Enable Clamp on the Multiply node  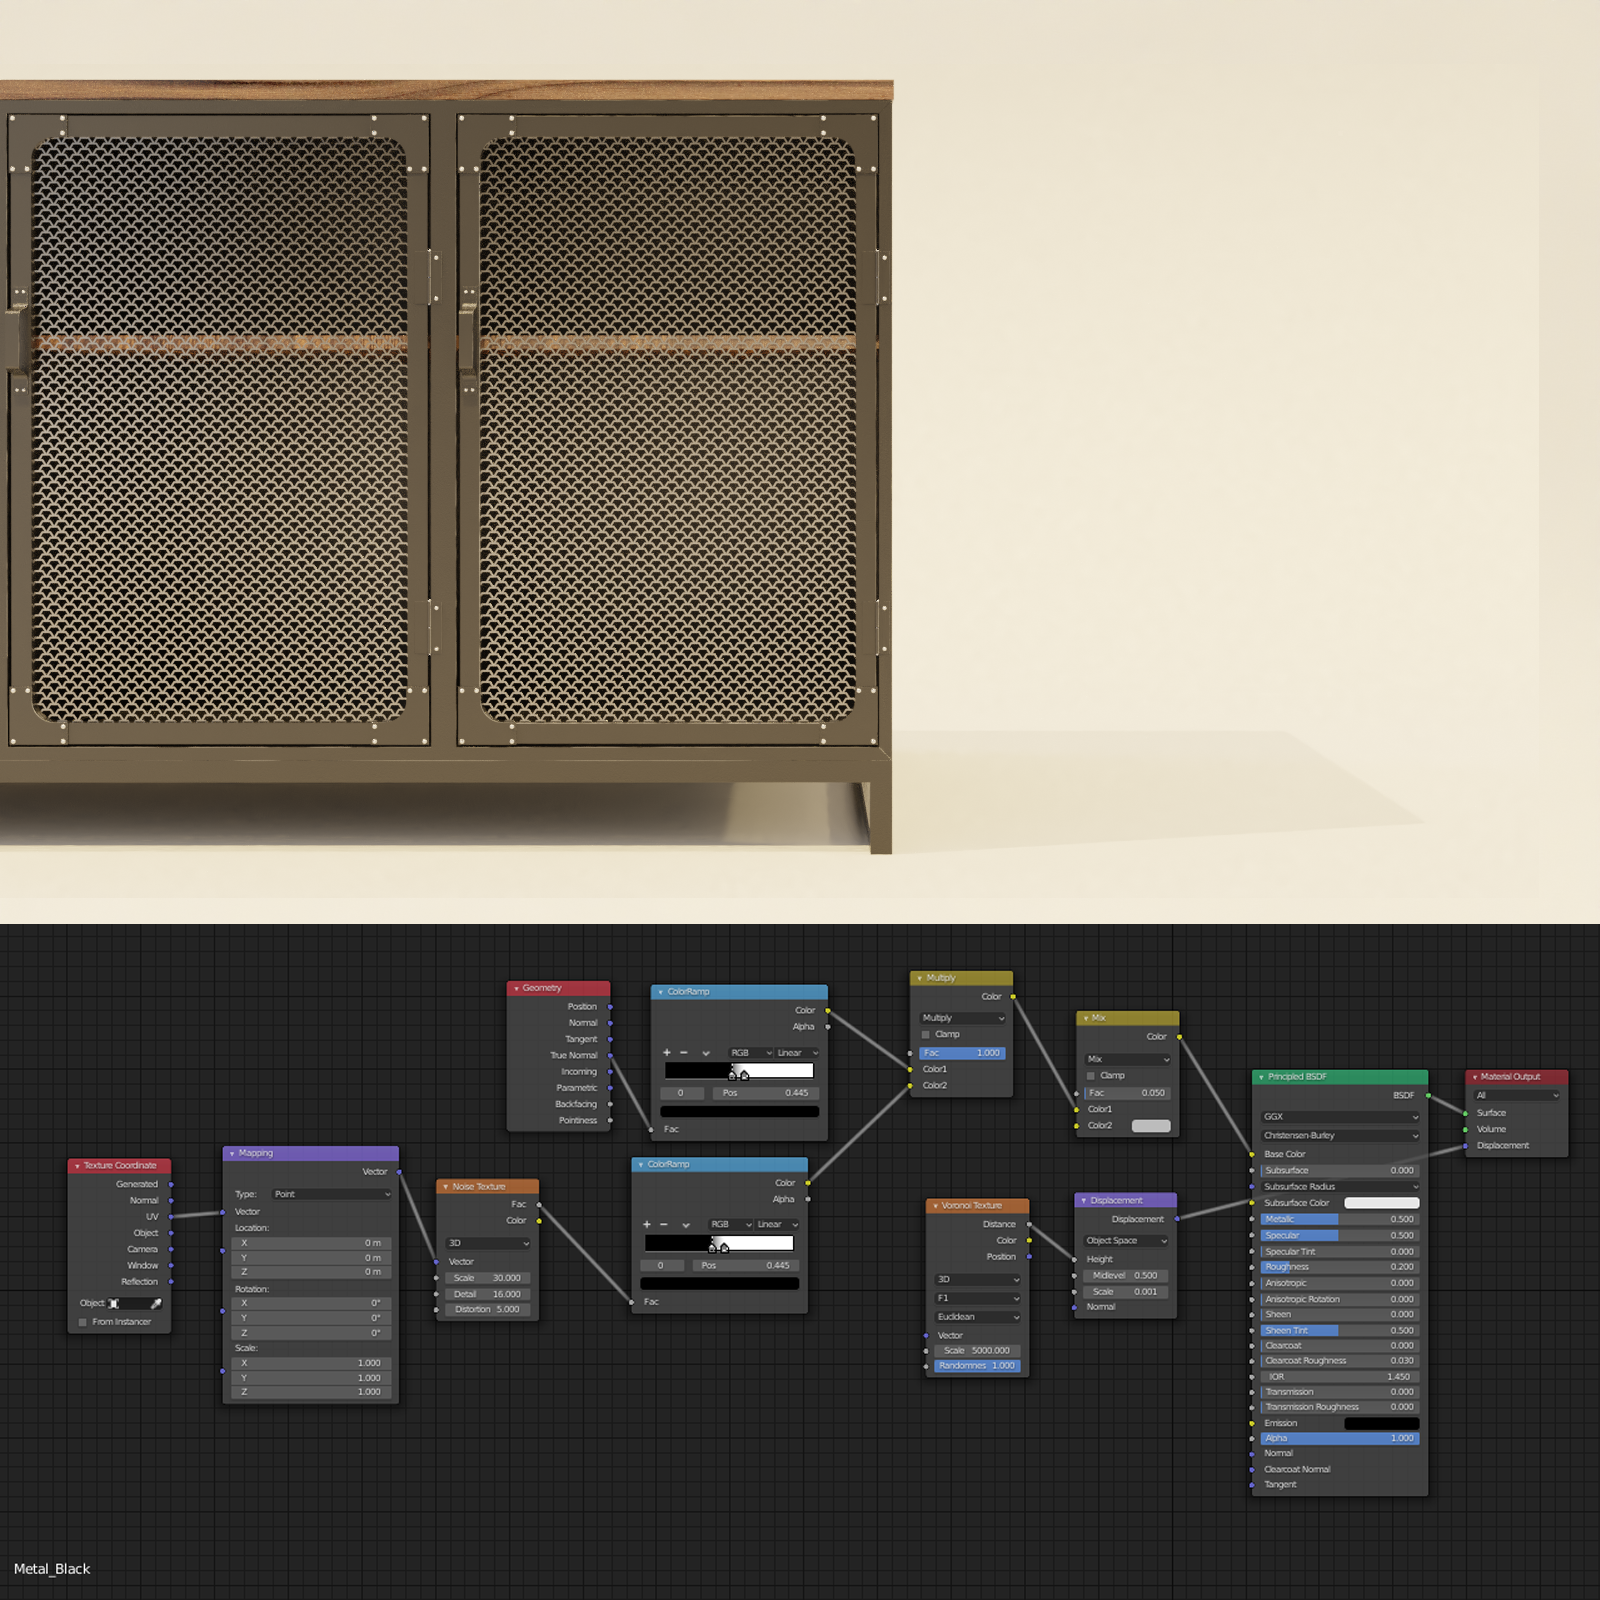coord(926,1034)
